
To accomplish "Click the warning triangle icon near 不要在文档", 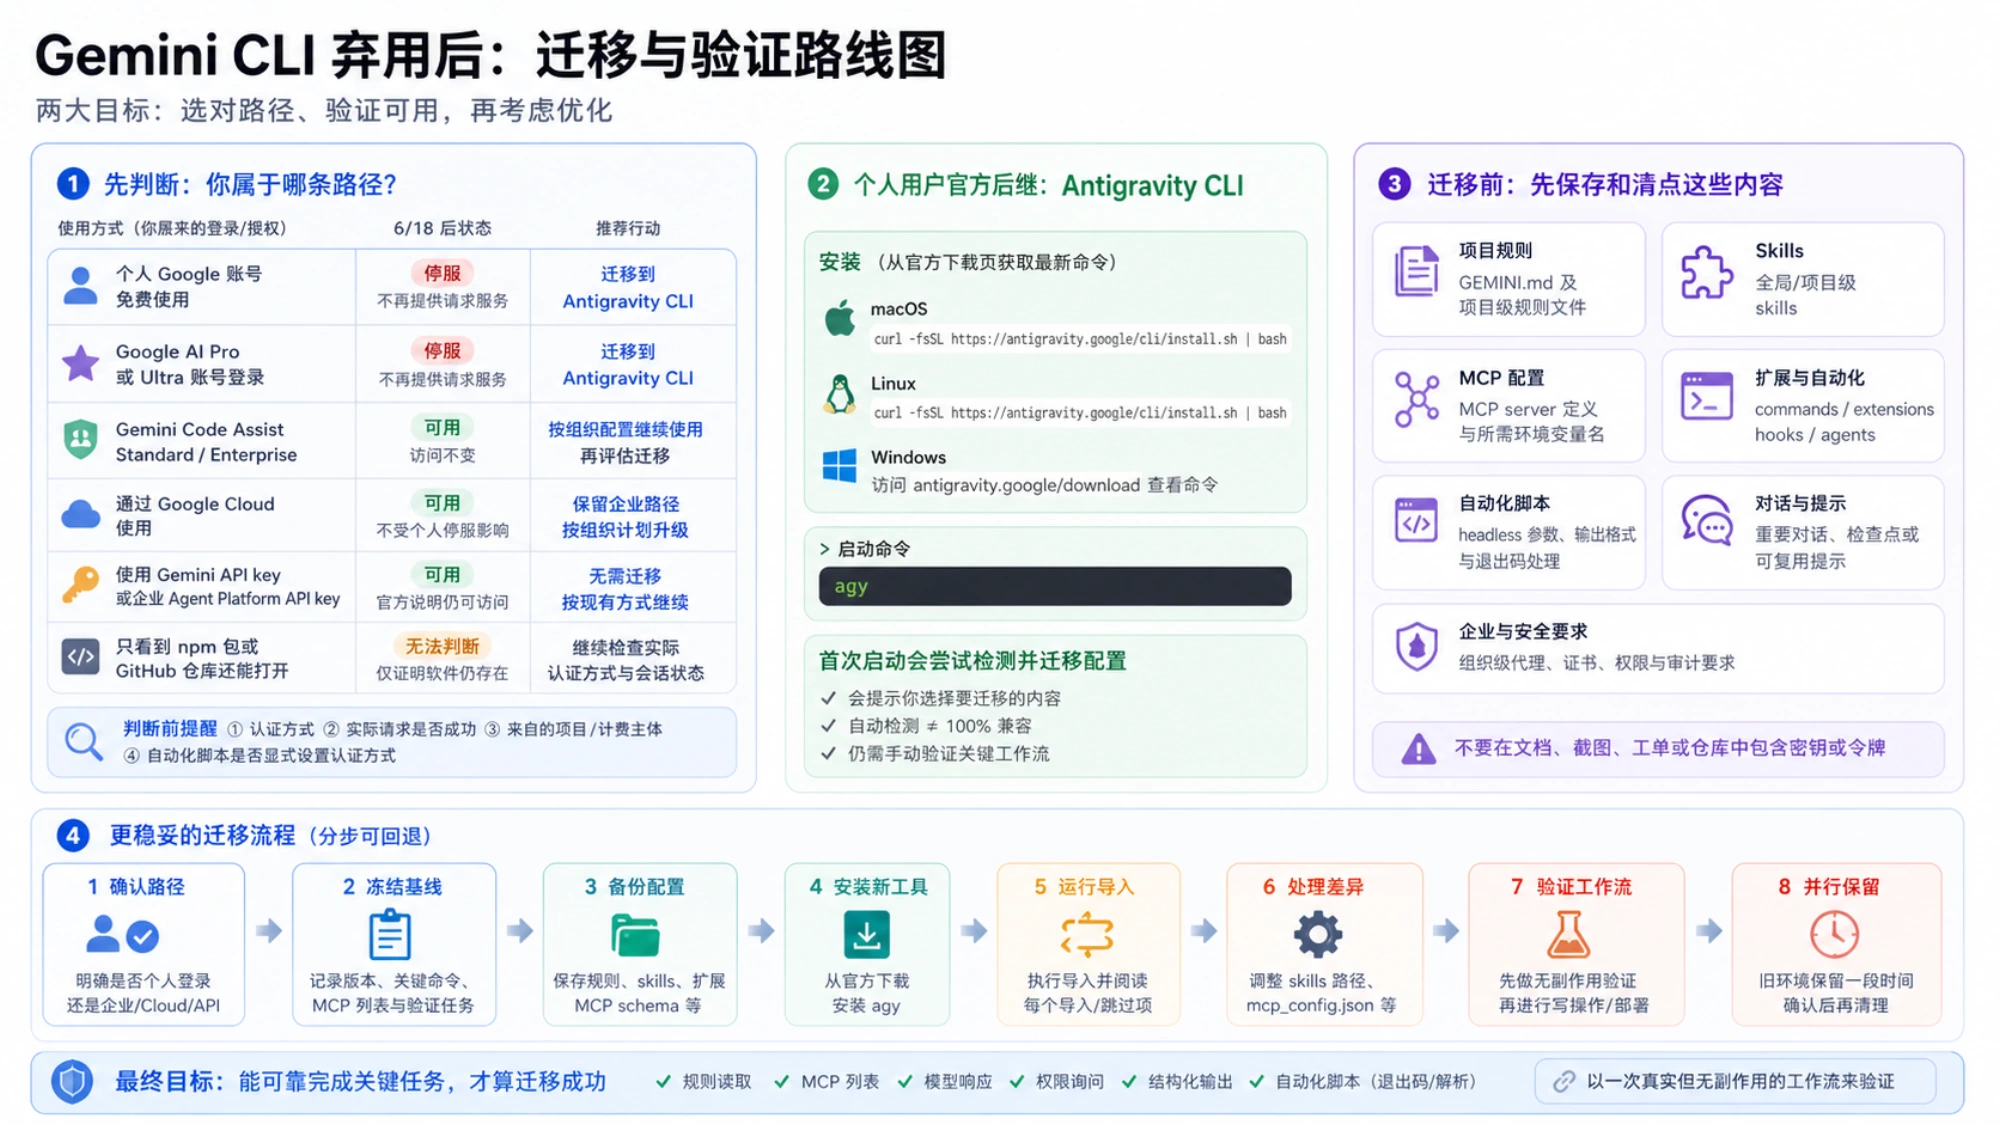I will pyautogui.click(x=1418, y=749).
